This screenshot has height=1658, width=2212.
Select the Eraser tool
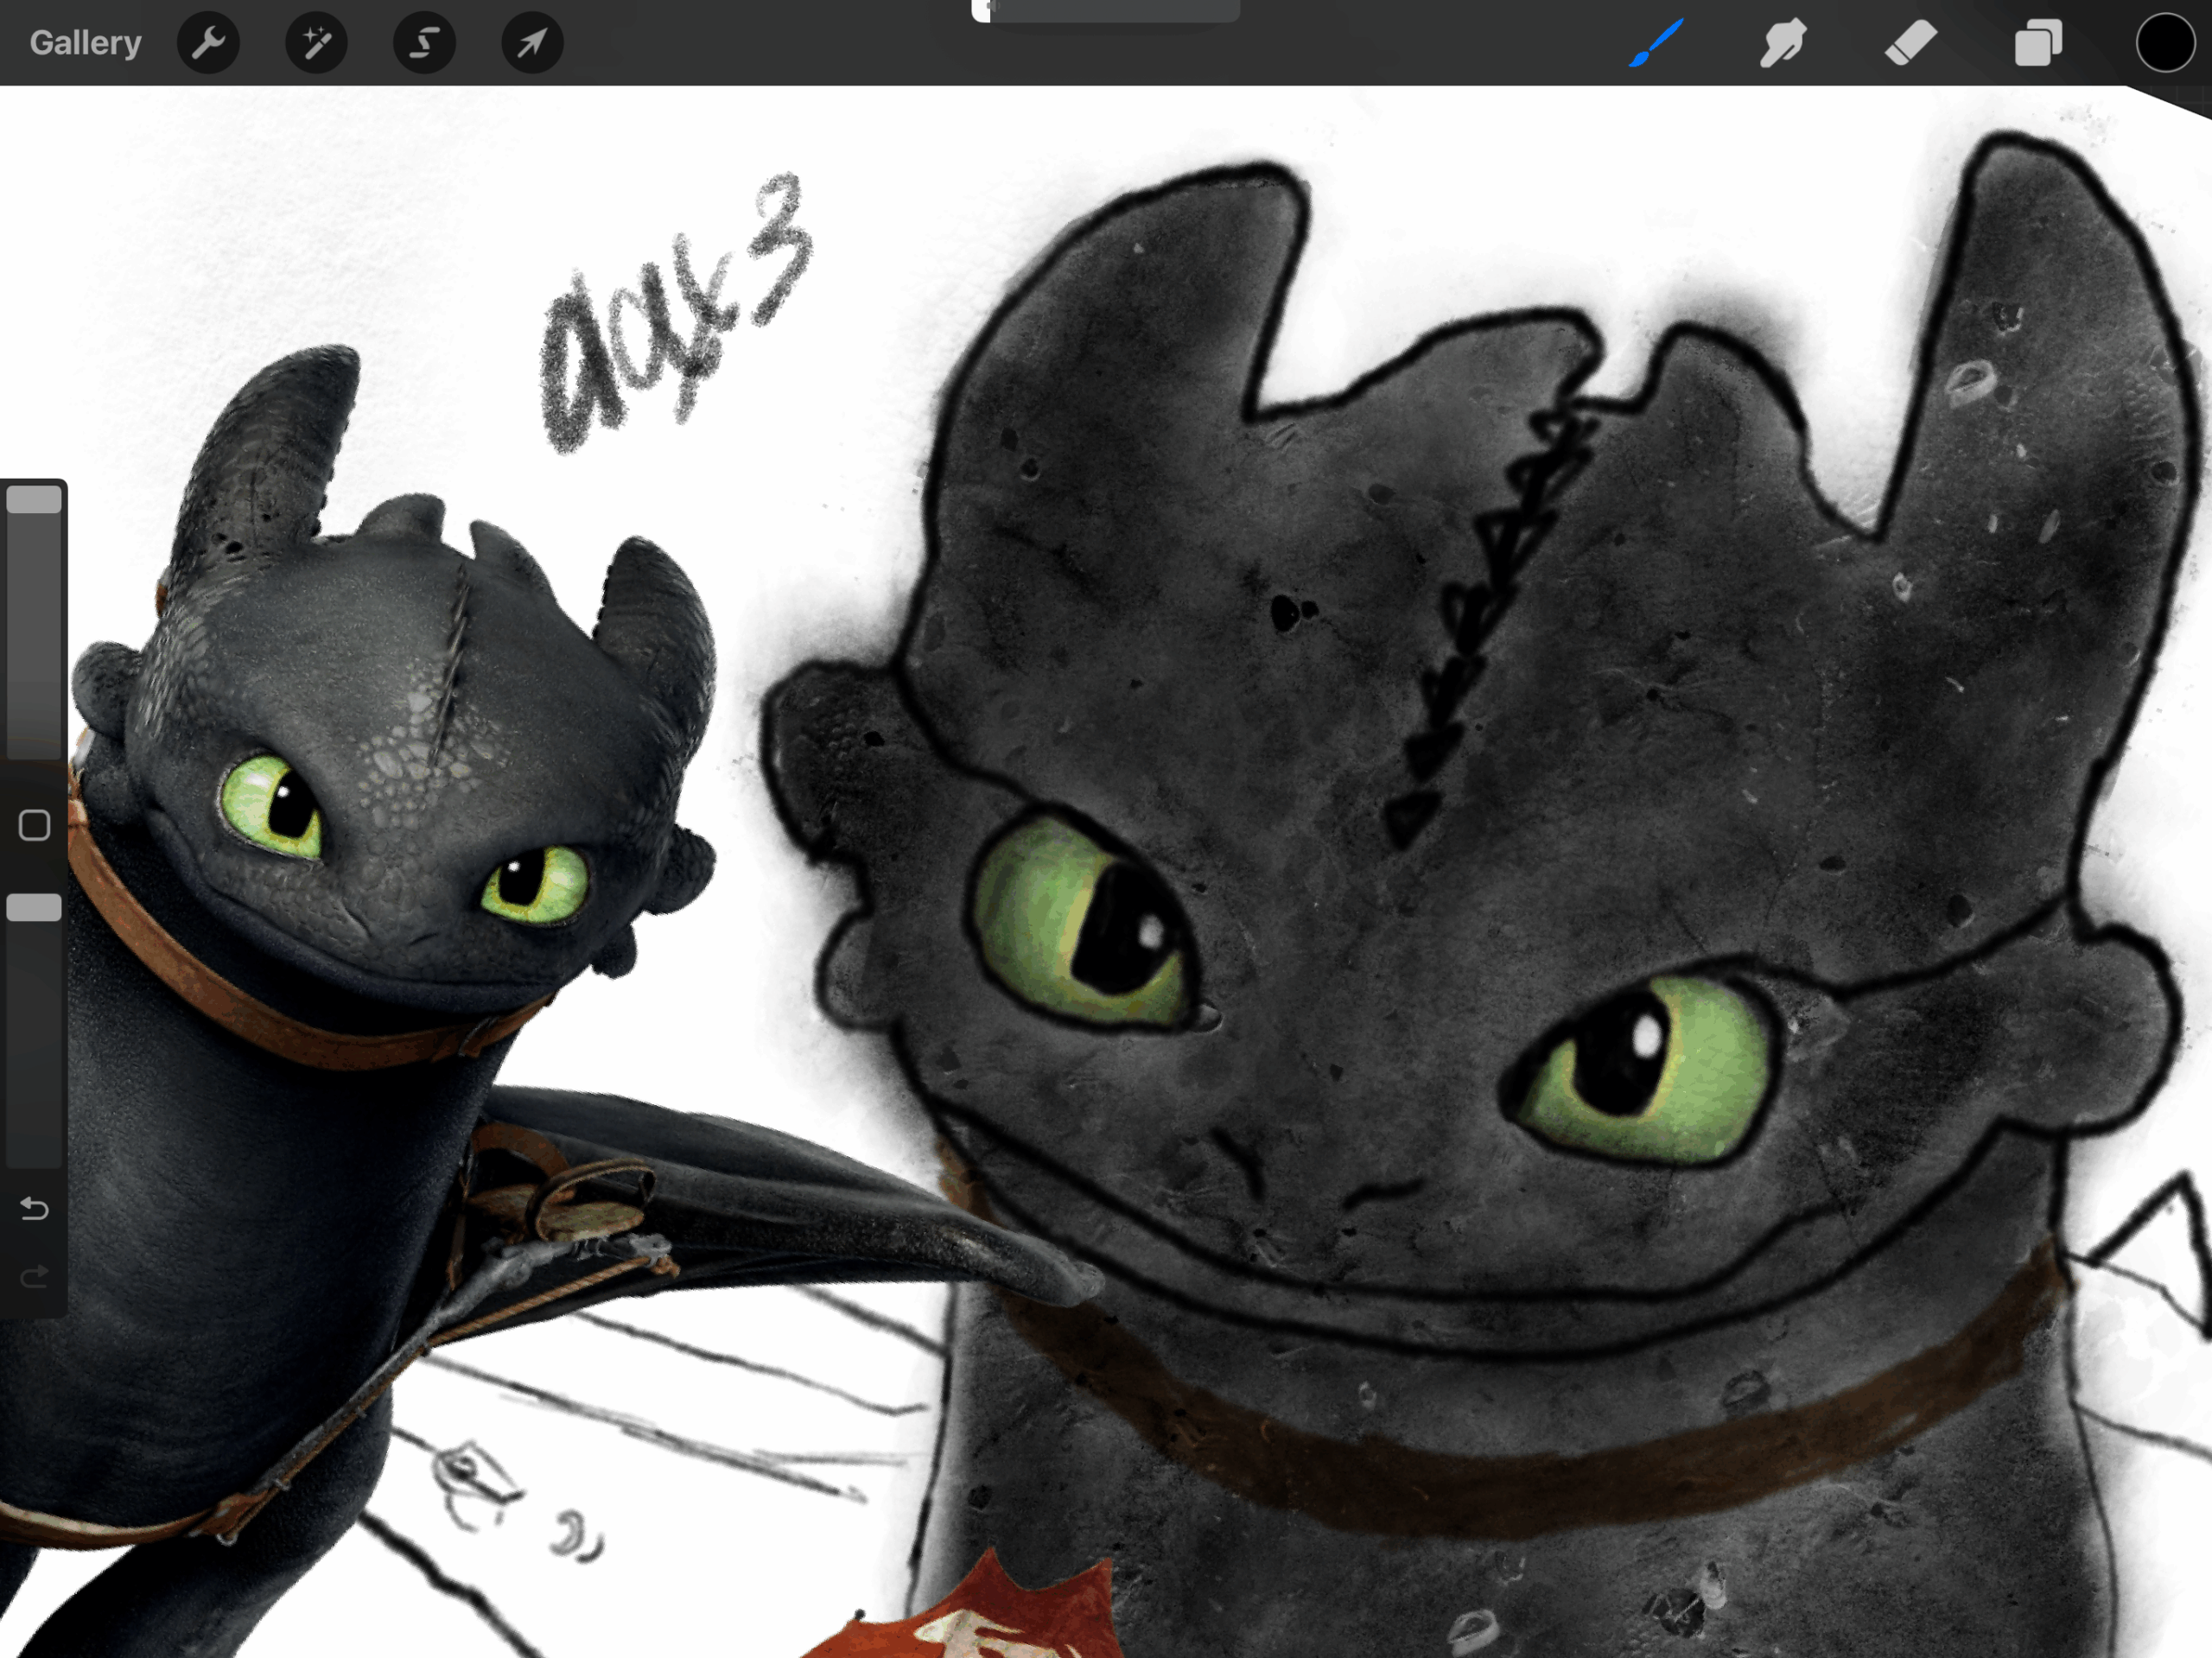[x=1910, y=43]
